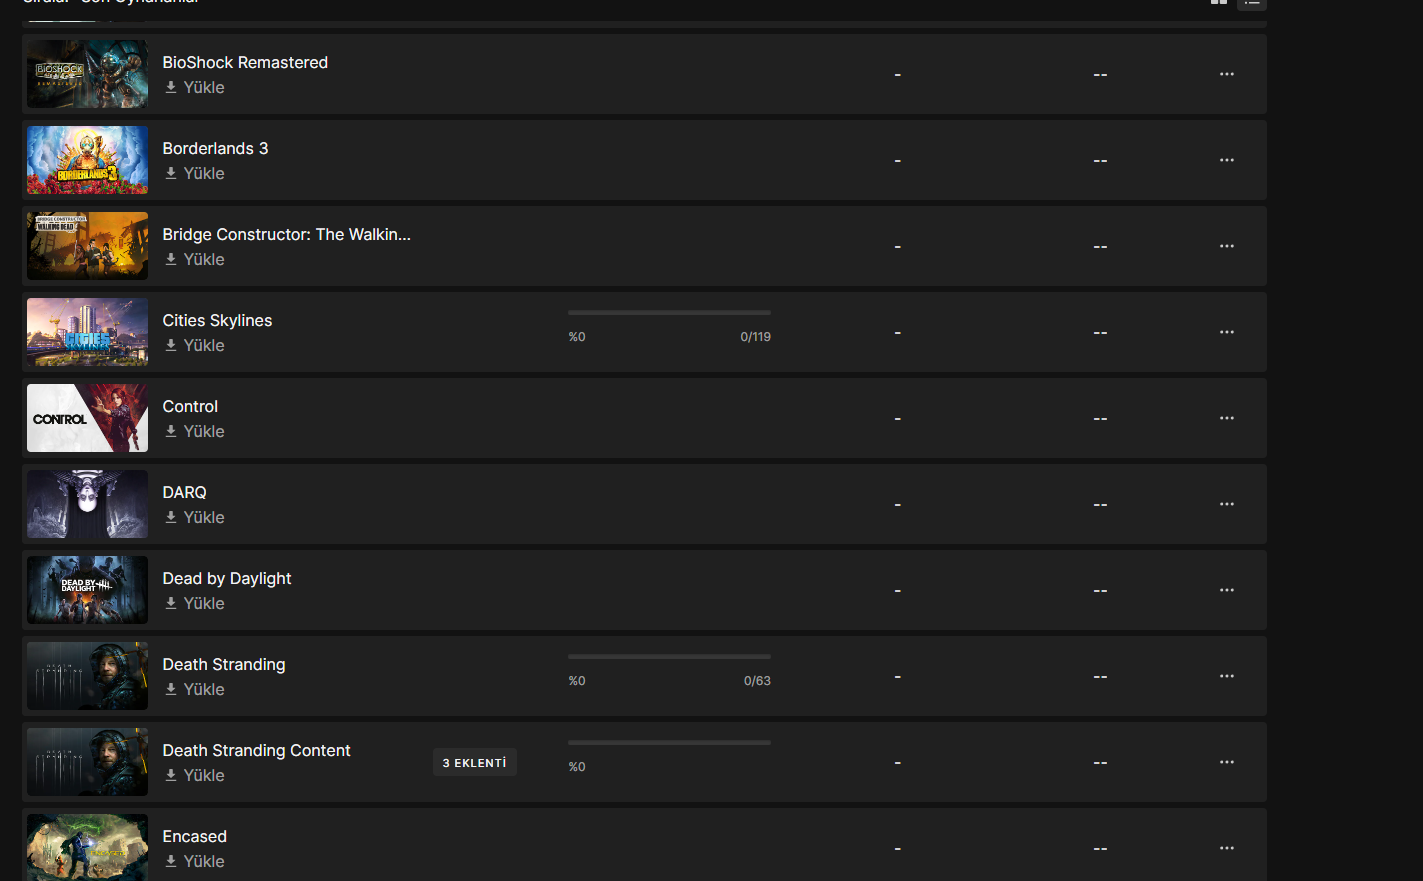Viewport: 1423px width, 881px height.
Task: Install Borderlands 3 using Yükle
Action: 195,173
